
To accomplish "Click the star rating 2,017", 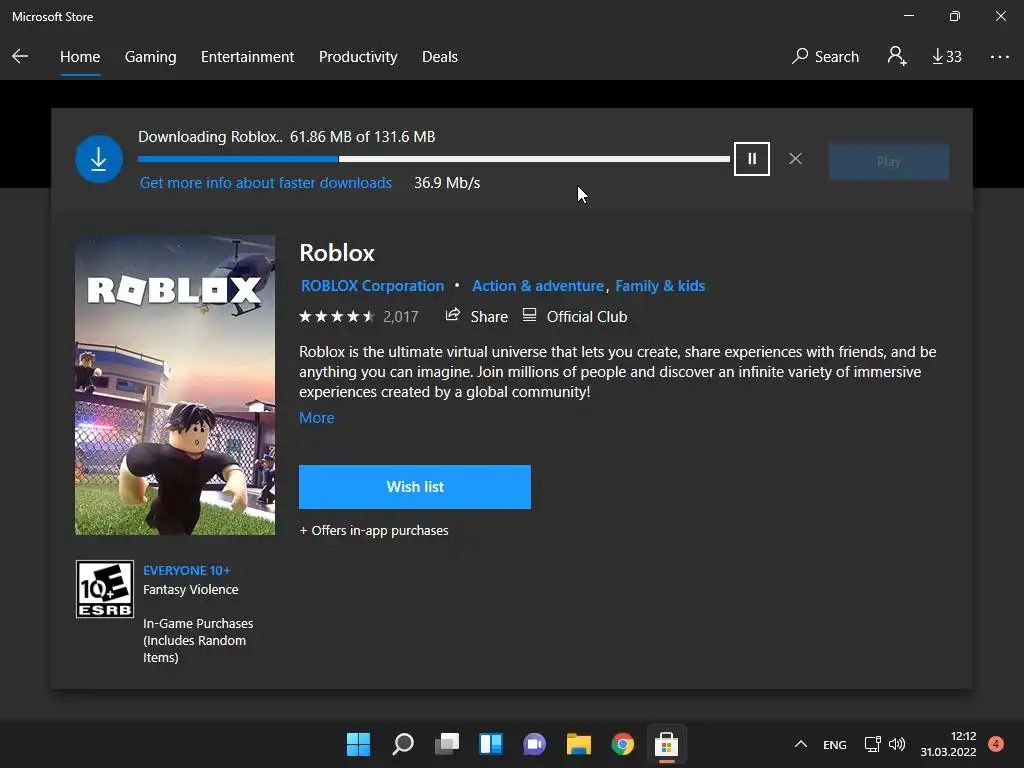I will pyautogui.click(x=359, y=317).
